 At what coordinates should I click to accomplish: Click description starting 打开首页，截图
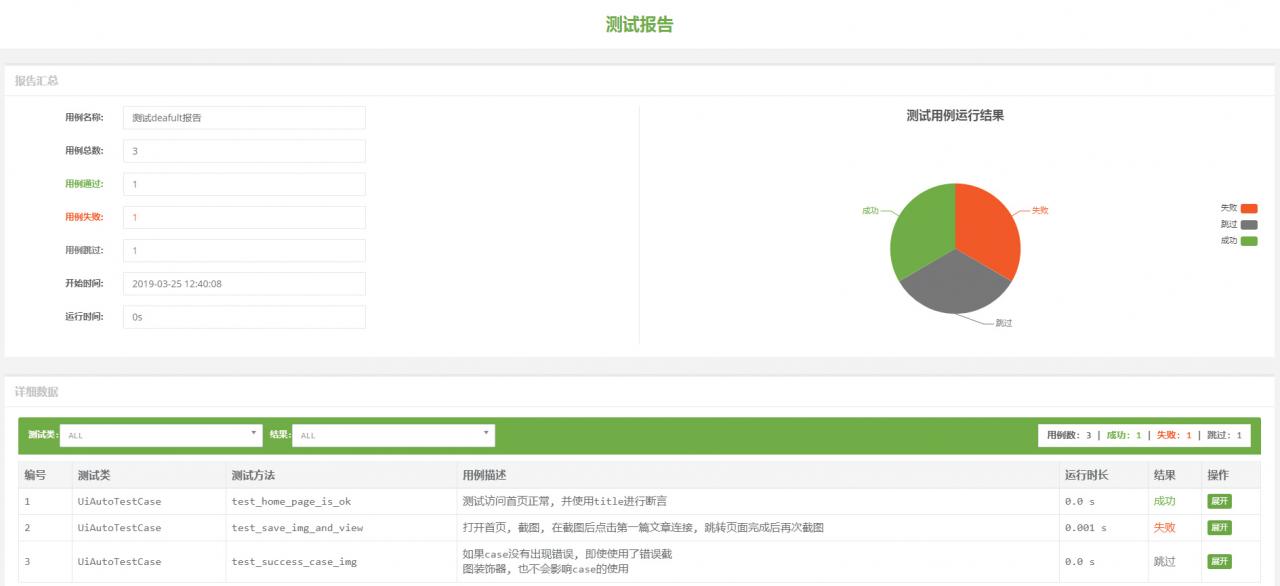(x=643, y=527)
